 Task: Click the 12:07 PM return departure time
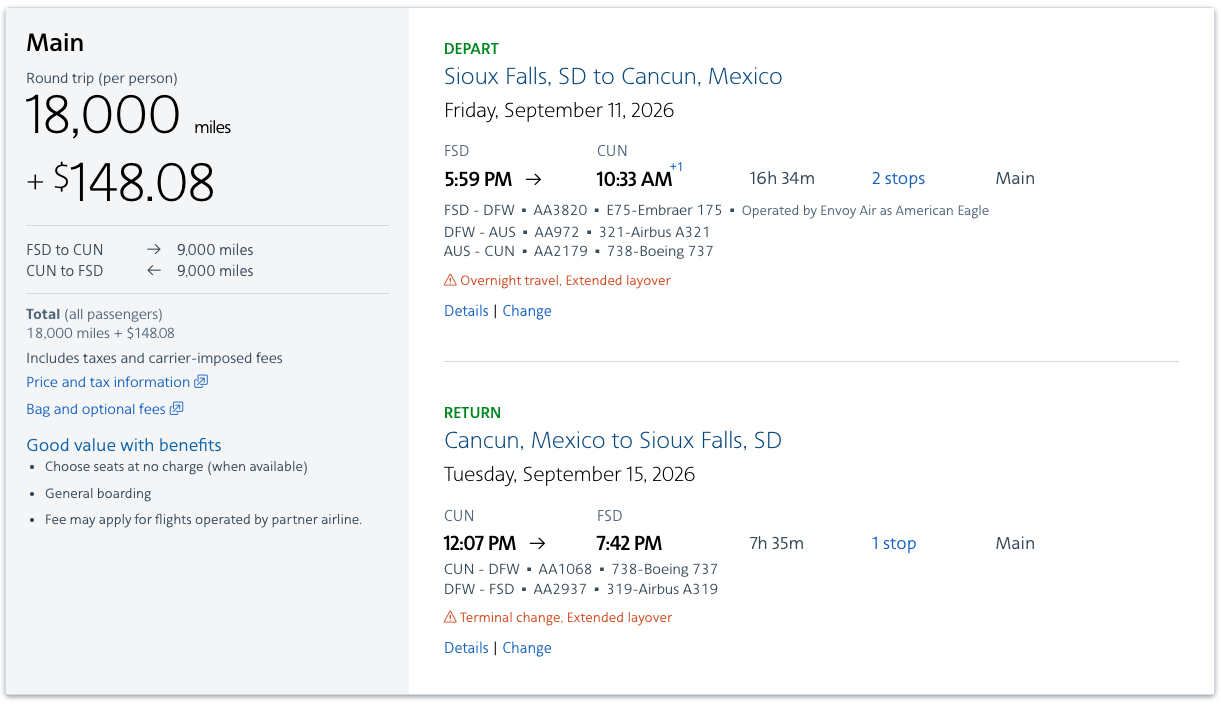point(480,544)
